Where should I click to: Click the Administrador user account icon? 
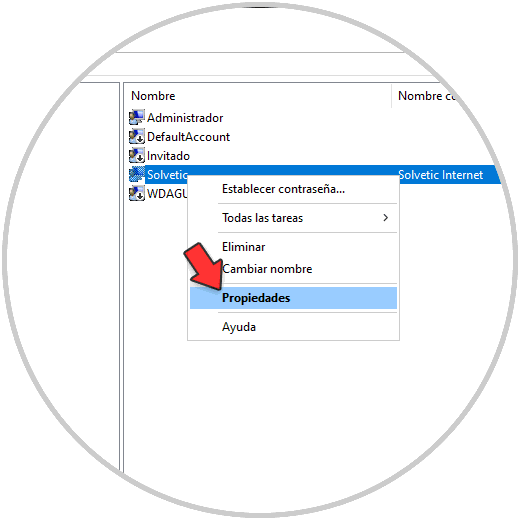(x=137, y=117)
